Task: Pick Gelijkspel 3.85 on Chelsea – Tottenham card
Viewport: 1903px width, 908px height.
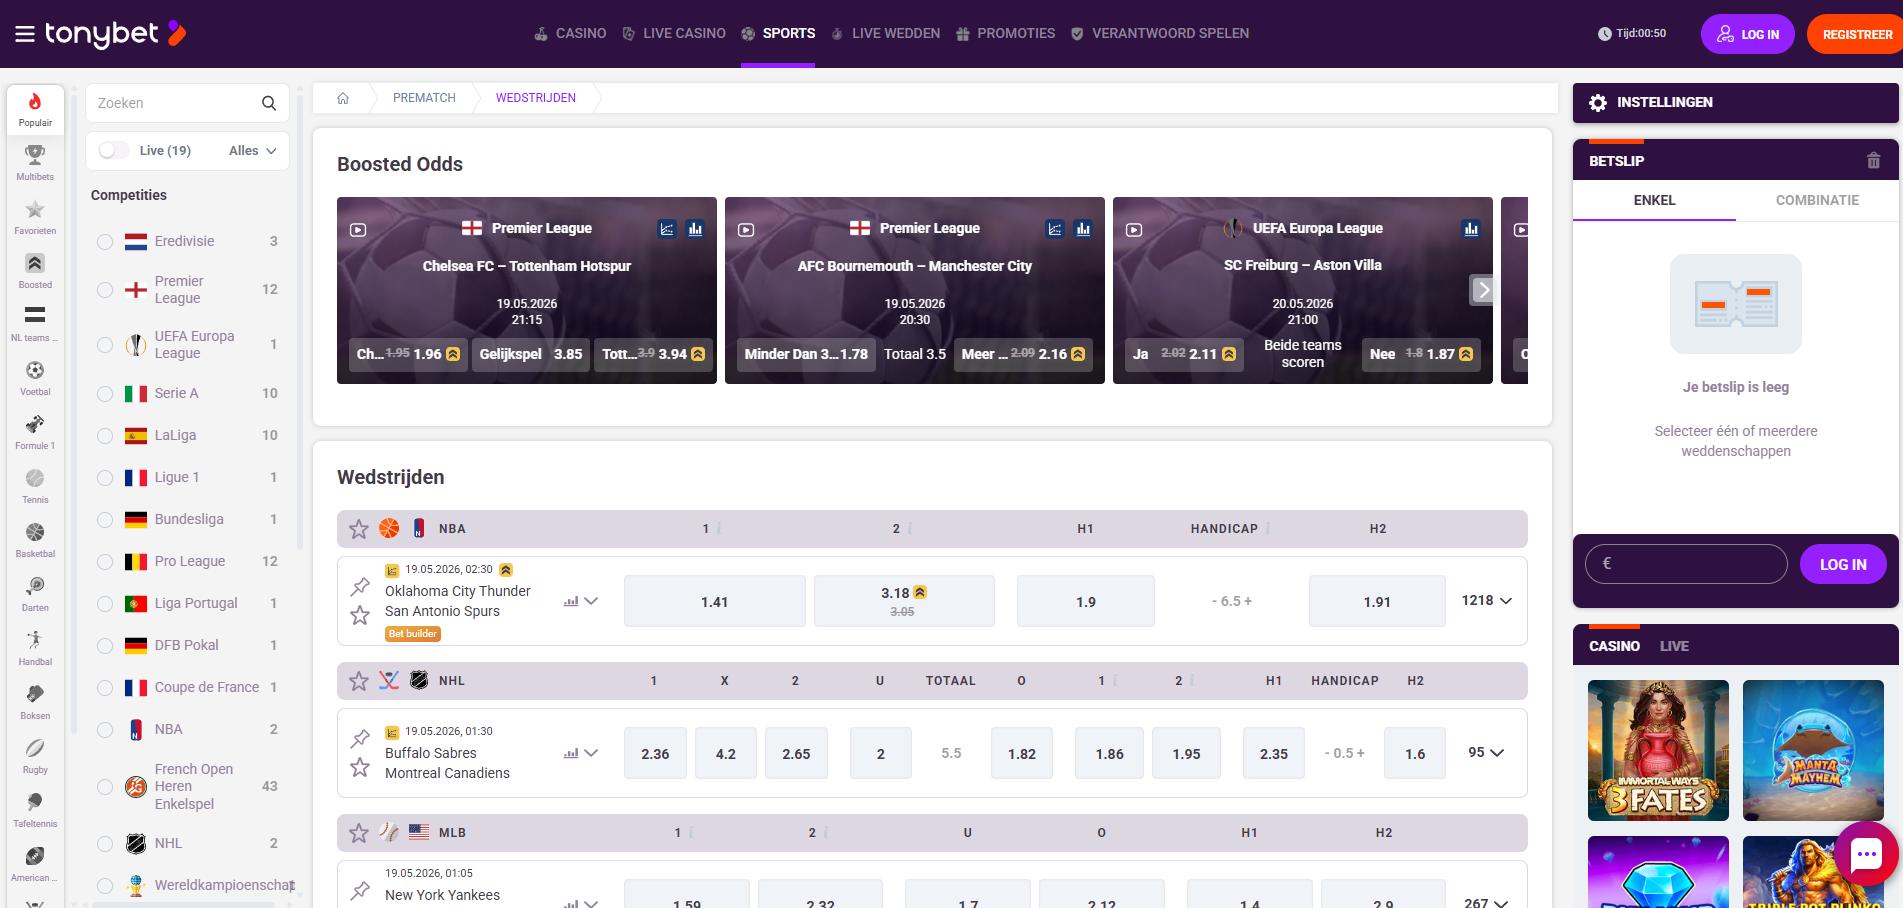Action: pos(530,354)
